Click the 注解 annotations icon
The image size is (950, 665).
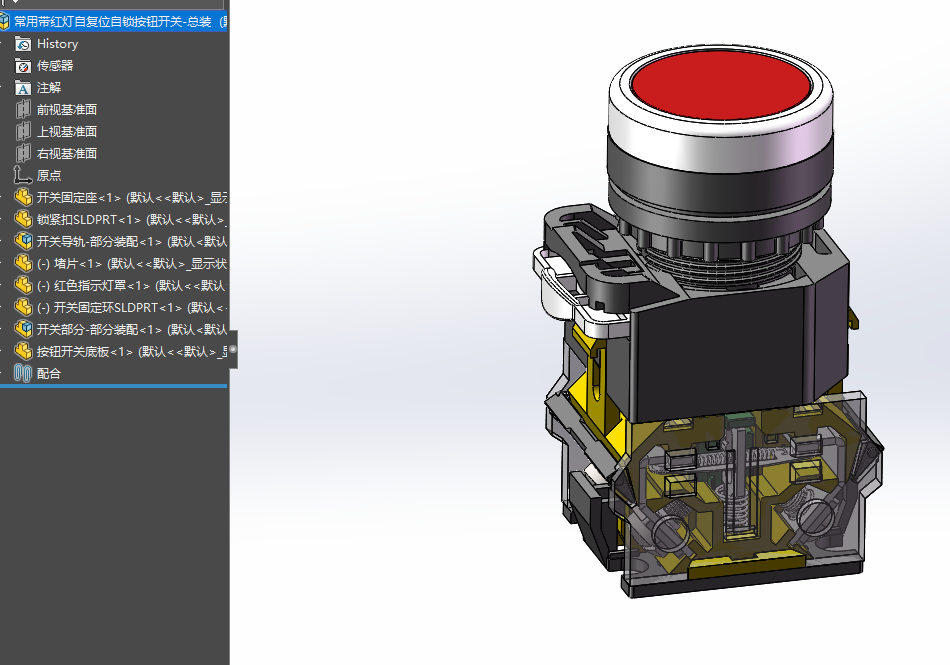point(23,88)
